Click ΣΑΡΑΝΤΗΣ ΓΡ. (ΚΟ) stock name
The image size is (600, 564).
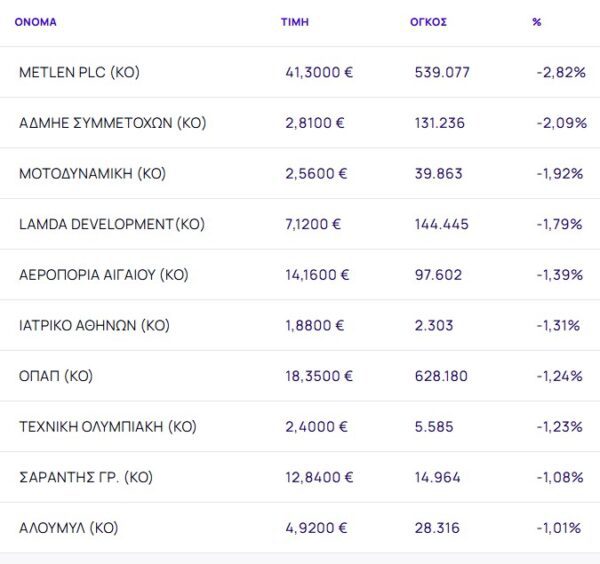coord(83,477)
